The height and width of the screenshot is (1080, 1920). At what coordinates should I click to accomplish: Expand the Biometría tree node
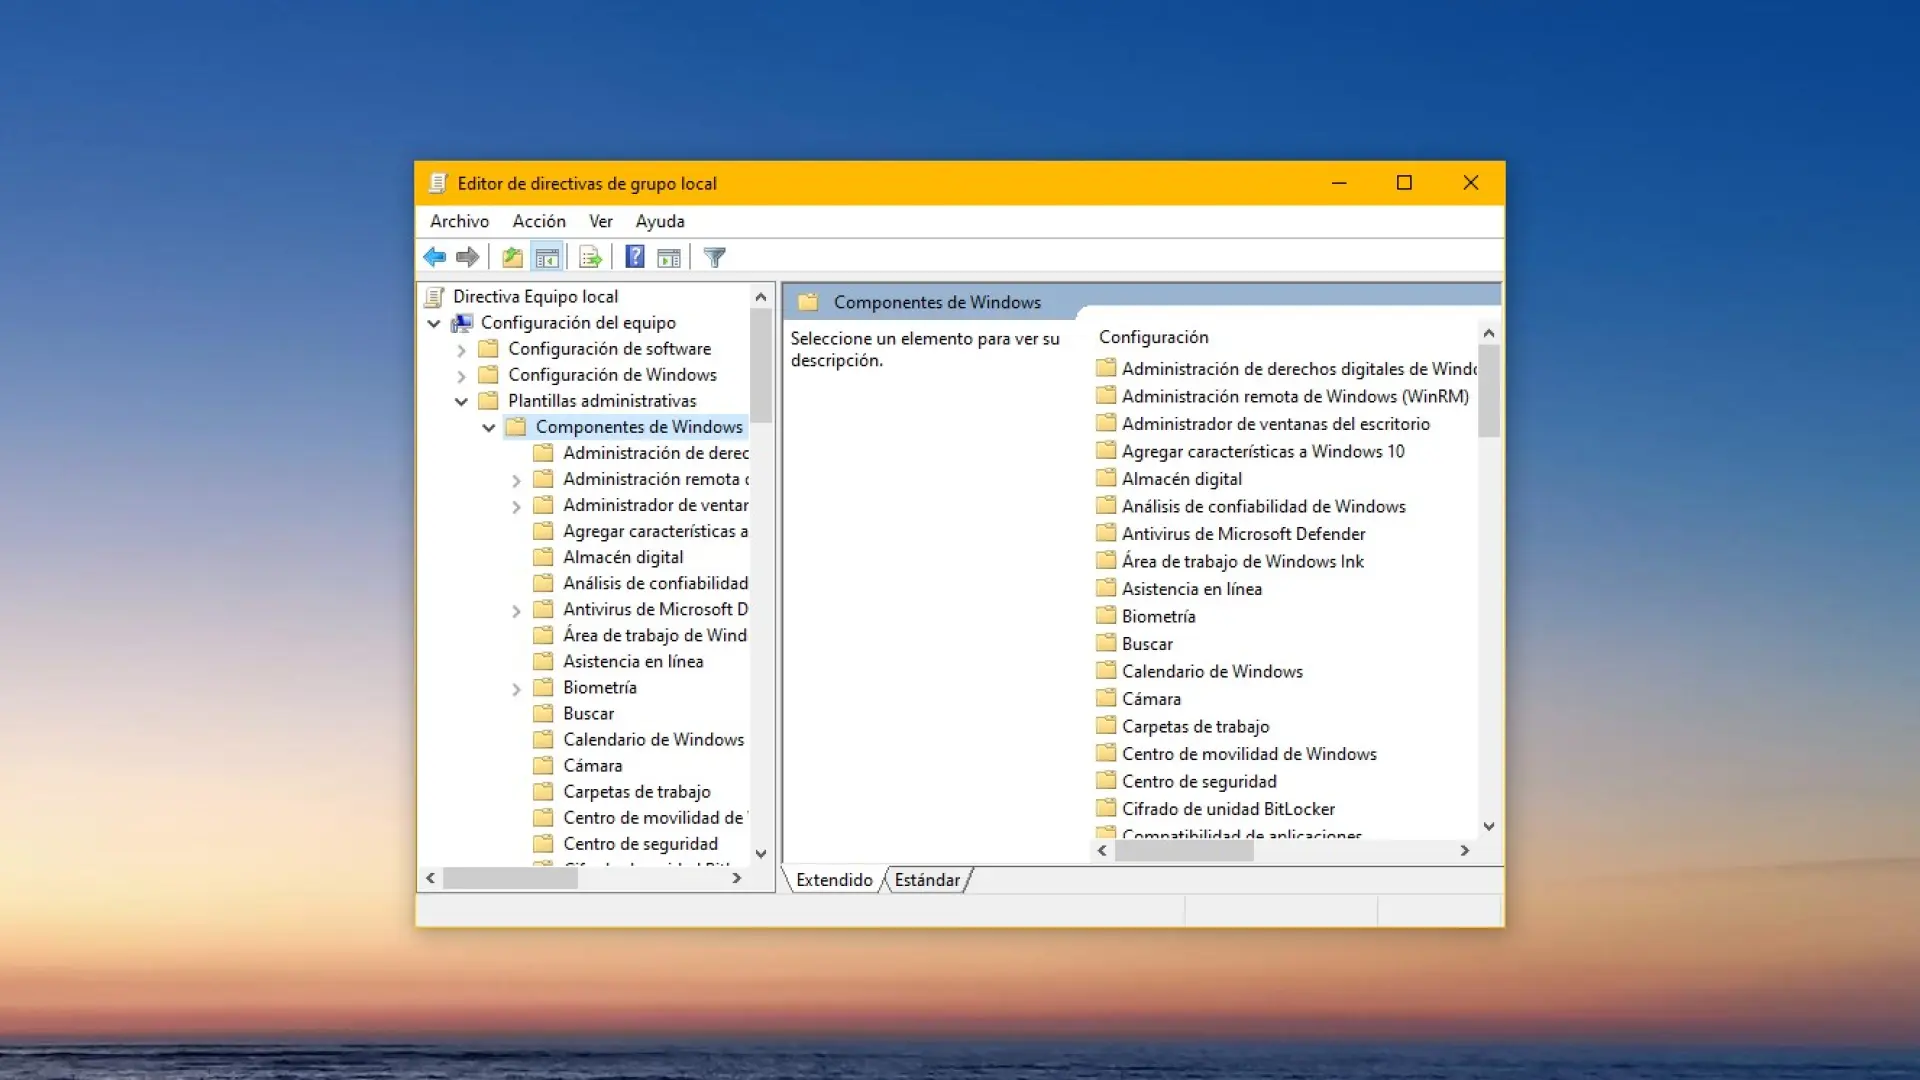516,689
